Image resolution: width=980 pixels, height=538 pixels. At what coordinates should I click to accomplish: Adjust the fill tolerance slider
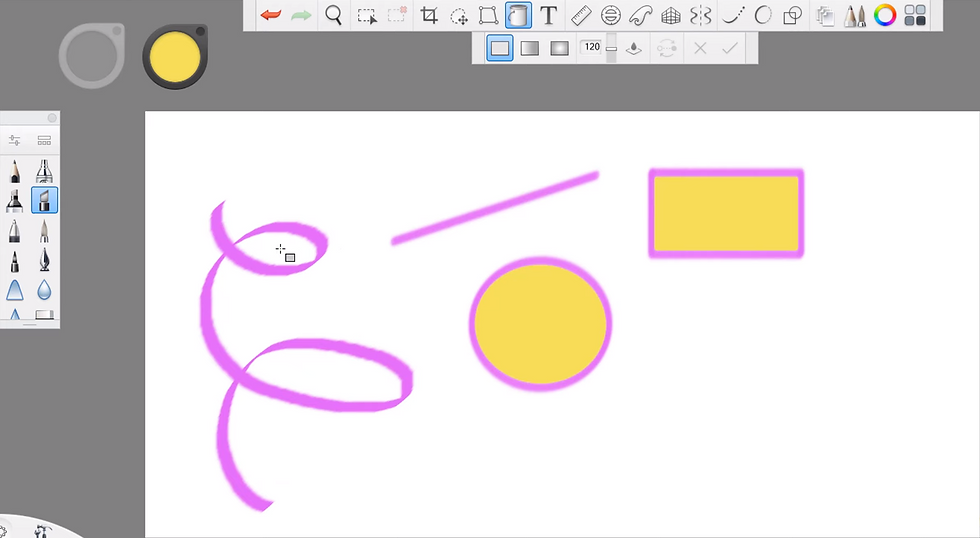click(x=611, y=48)
